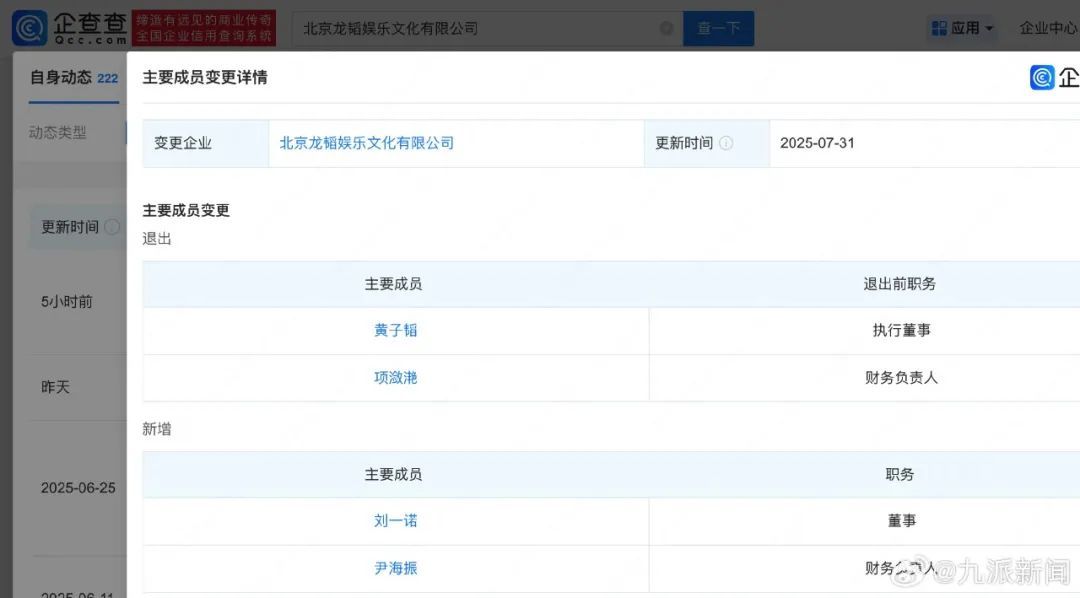Open 尹海振's member profile link
The width and height of the screenshot is (1080, 598).
(395, 568)
